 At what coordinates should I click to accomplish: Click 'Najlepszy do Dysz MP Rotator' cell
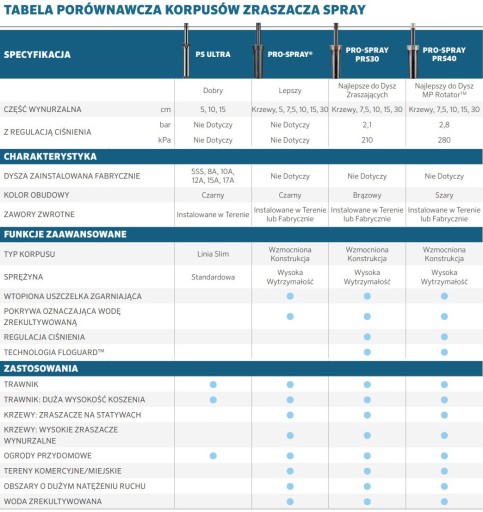tap(444, 90)
